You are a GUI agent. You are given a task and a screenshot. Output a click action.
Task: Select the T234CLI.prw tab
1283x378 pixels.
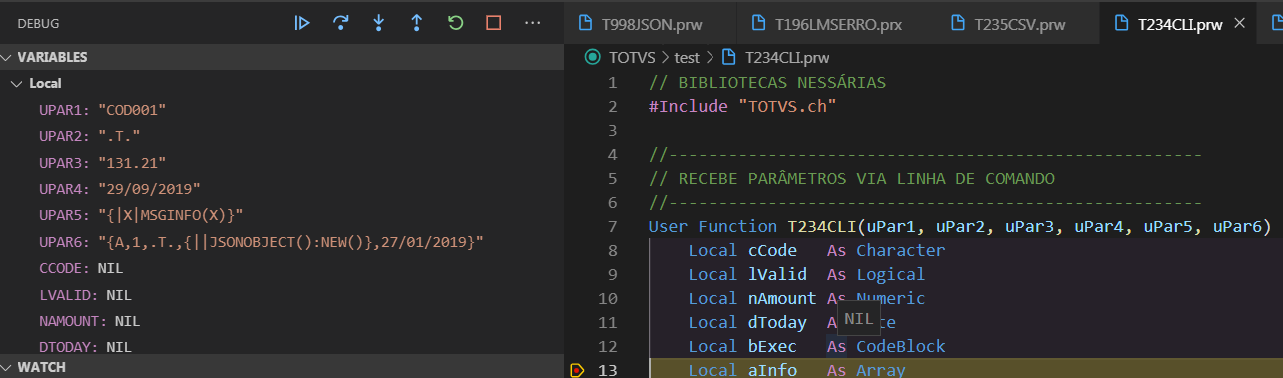coord(1179,23)
